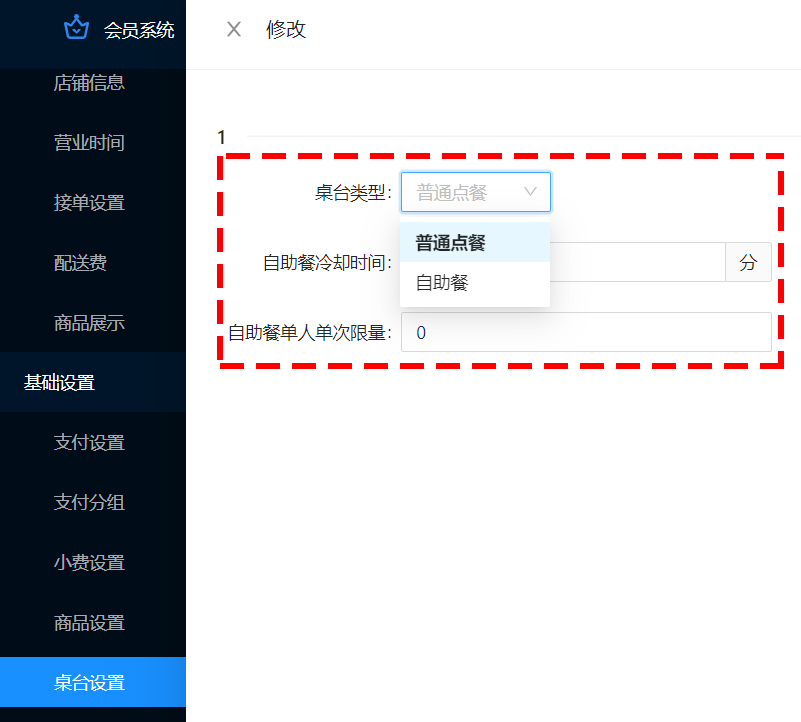Click the crown logo icon
The height and width of the screenshot is (722, 801).
(x=77, y=28)
